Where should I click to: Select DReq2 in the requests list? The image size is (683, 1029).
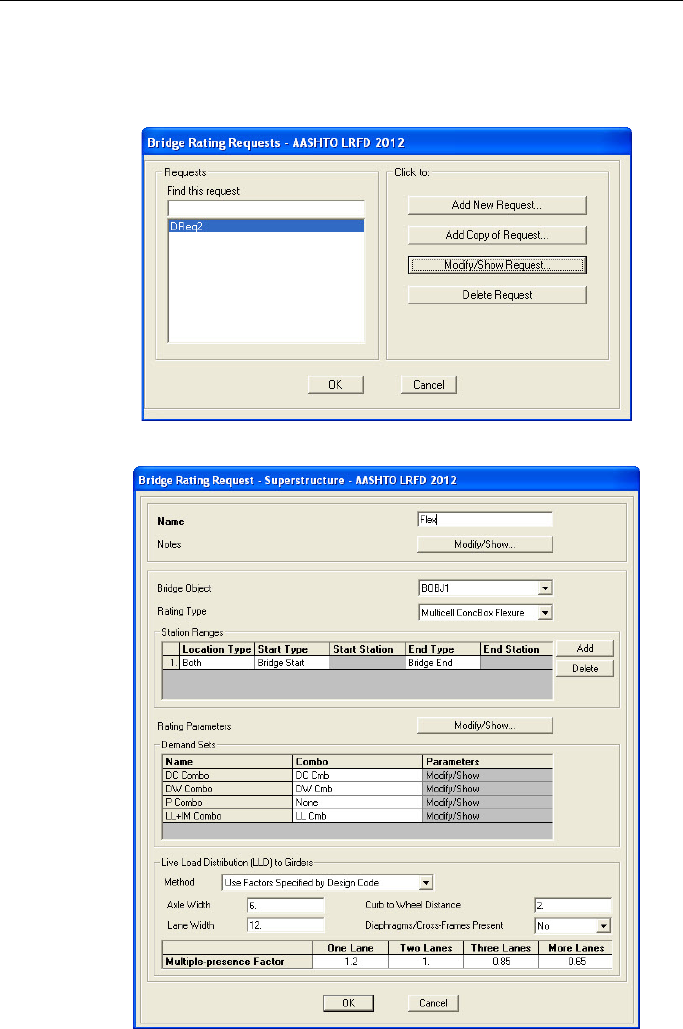266,226
